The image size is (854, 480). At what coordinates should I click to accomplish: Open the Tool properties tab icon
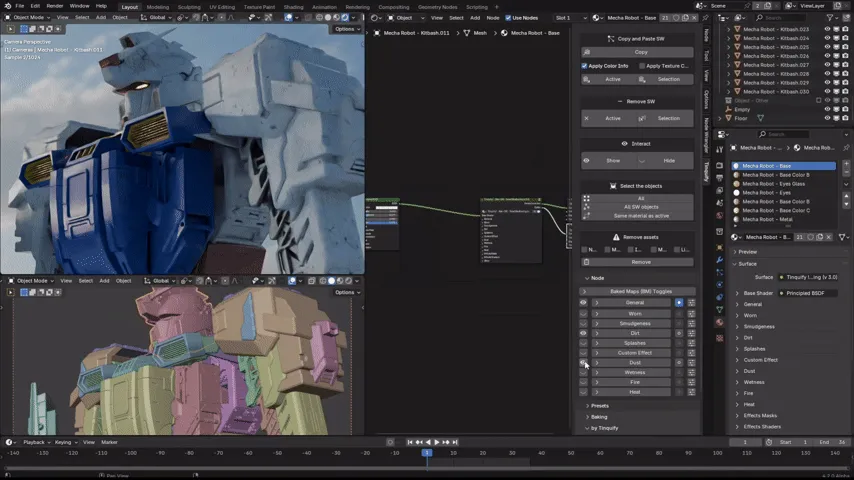(719, 149)
